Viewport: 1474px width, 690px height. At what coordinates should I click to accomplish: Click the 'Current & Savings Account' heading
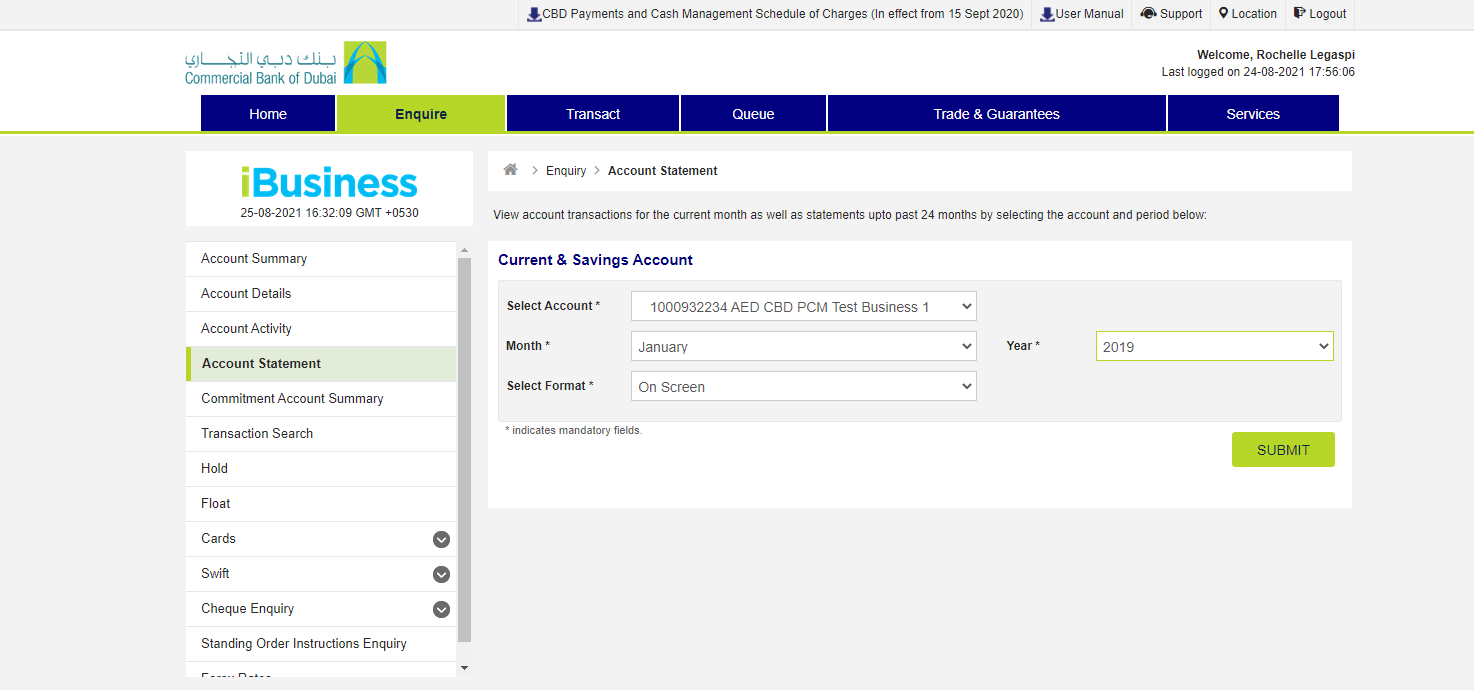596,260
